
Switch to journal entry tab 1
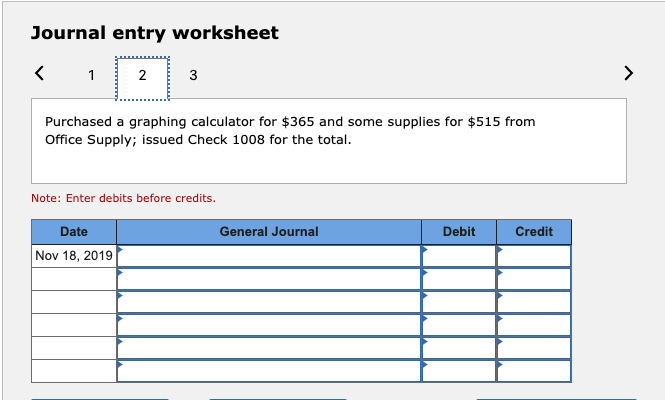[x=91, y=75]
